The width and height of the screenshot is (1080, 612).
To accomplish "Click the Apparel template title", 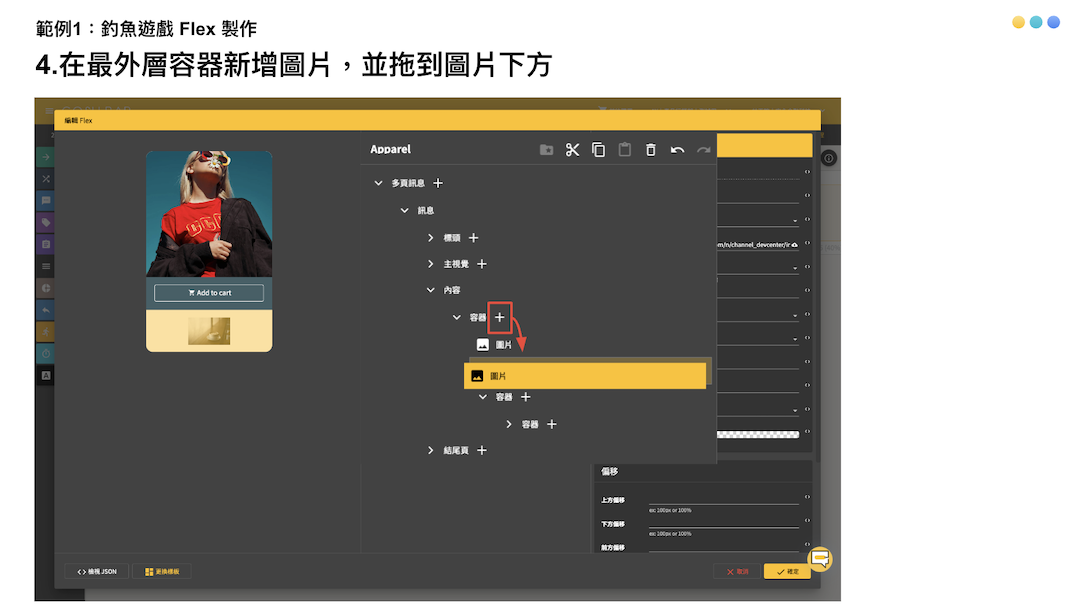I will coord(390,149).
